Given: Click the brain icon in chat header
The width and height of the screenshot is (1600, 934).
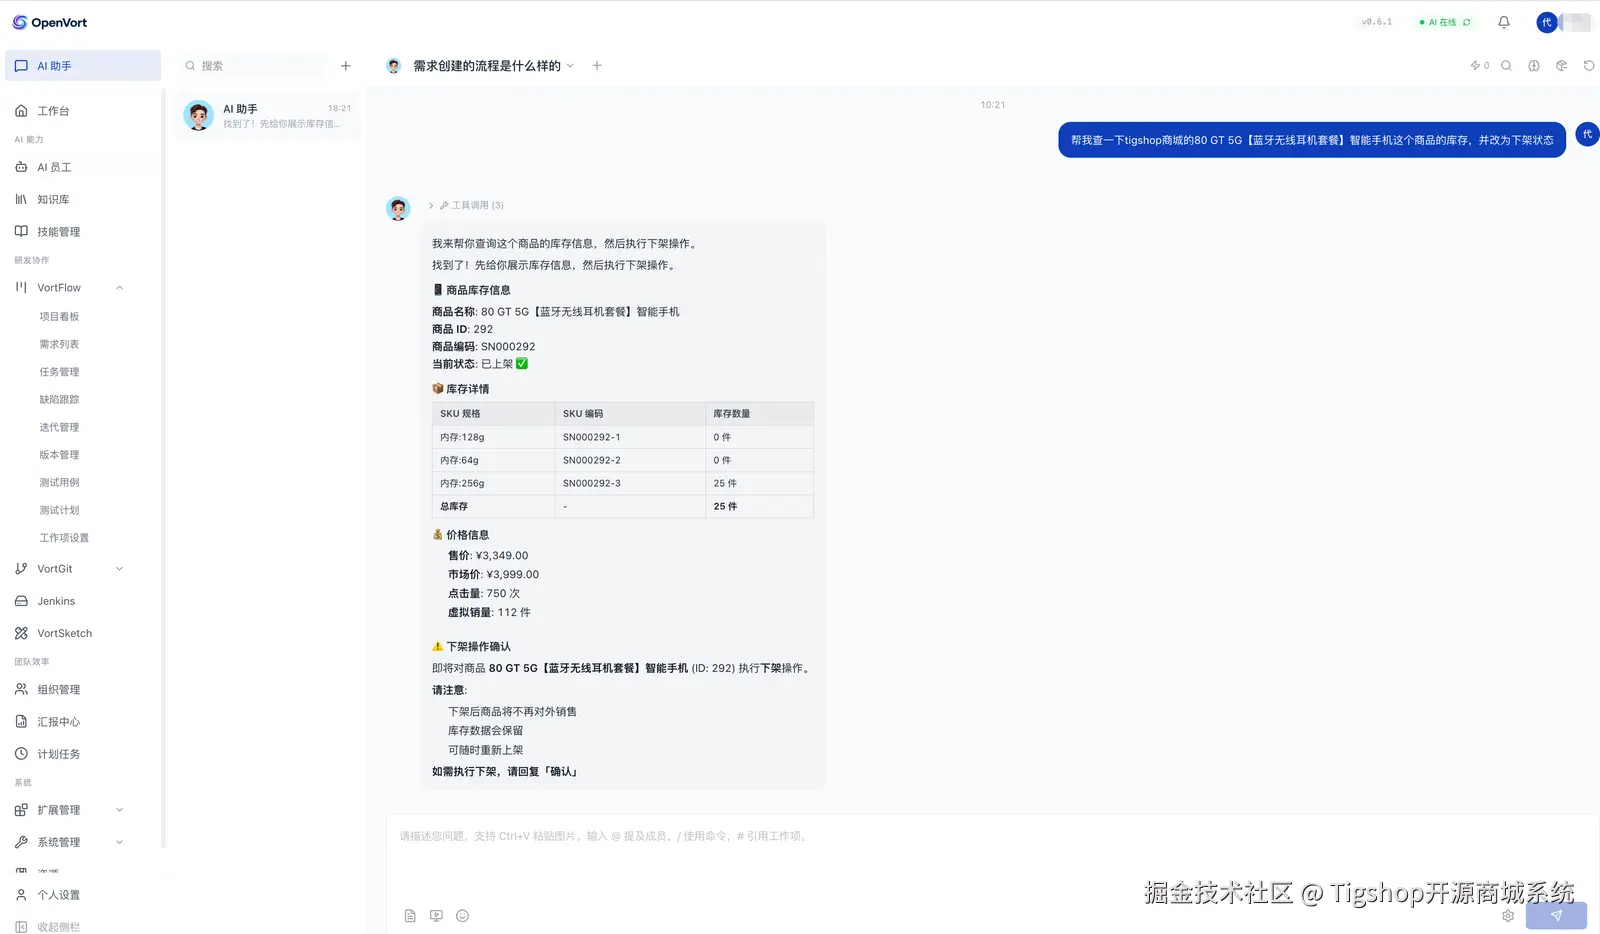Looking at the screenshot, I should [1534, 66].
